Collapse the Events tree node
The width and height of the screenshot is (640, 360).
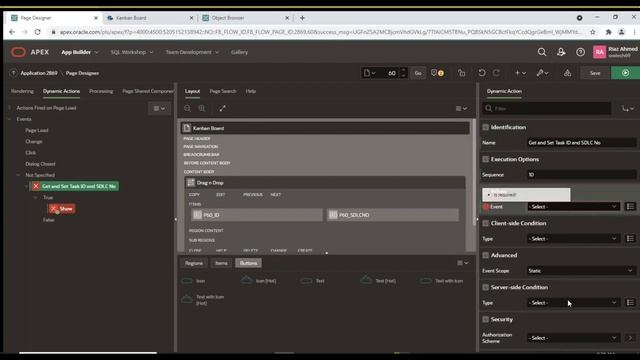pyautogui.click(x=9, y=119)
